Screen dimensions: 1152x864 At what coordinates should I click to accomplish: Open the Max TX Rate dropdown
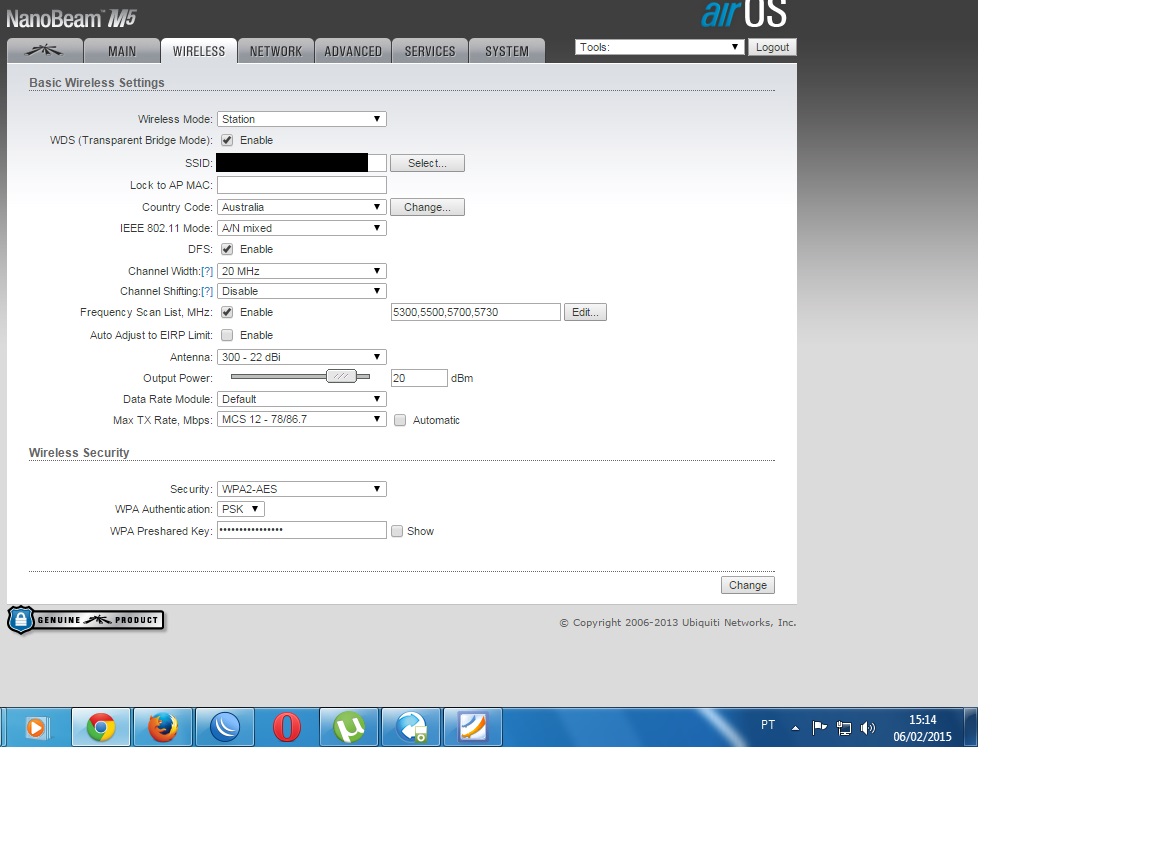(301, 420)
